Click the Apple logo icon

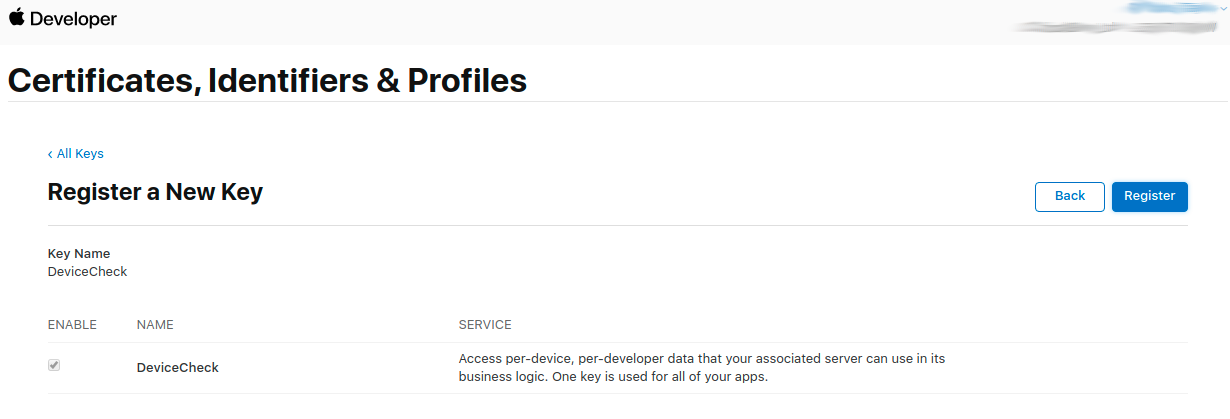pos(16,18)
